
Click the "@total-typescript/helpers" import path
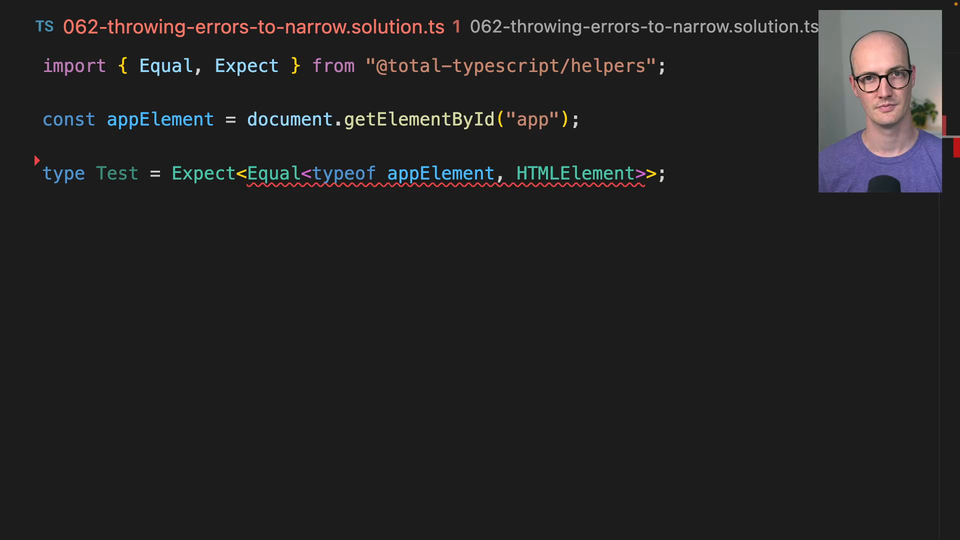pos(510,66)
